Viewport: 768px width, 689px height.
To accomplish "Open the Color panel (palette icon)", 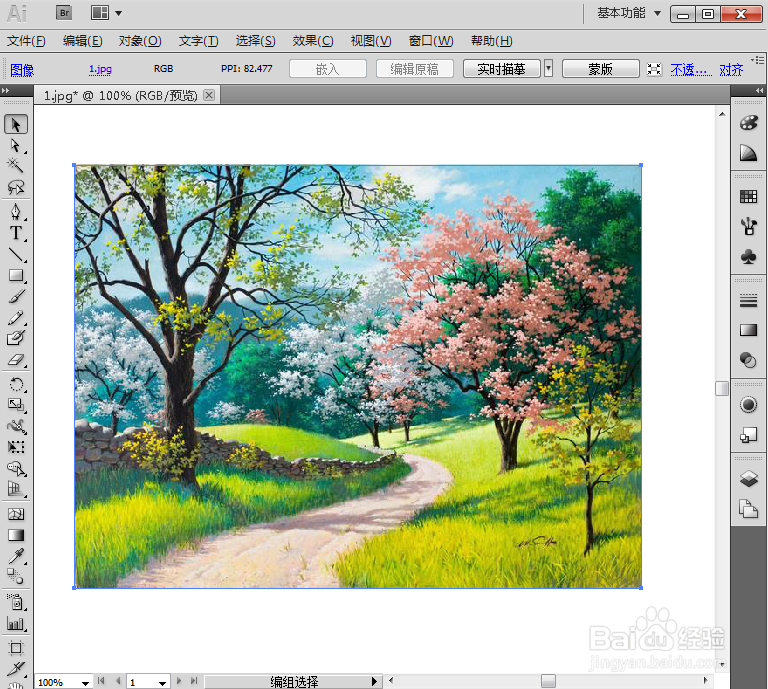I will [748, 123].
